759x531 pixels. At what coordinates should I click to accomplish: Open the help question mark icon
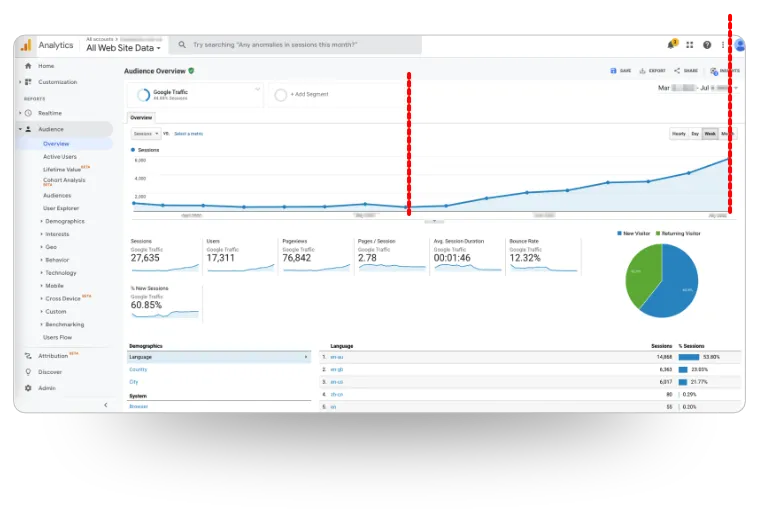707,45
